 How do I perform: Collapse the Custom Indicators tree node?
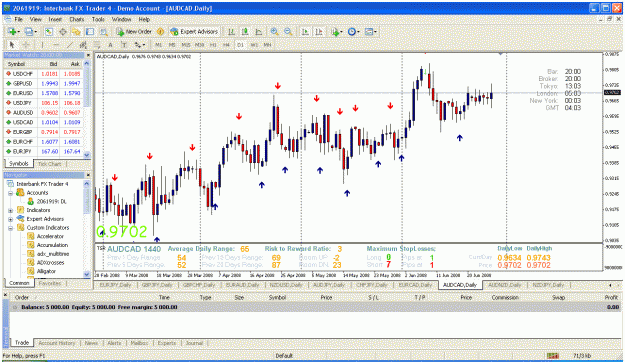coord(11,228)
